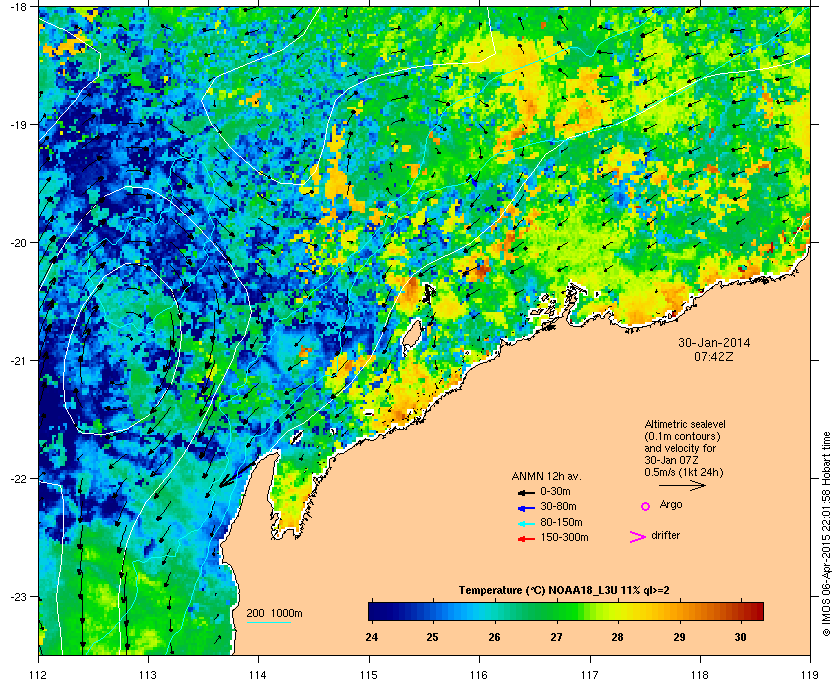Image resolution: width=840 pixels, height=680 pixels.
Task: Click the '118' longitude axis label
Action: click(700, 674)
